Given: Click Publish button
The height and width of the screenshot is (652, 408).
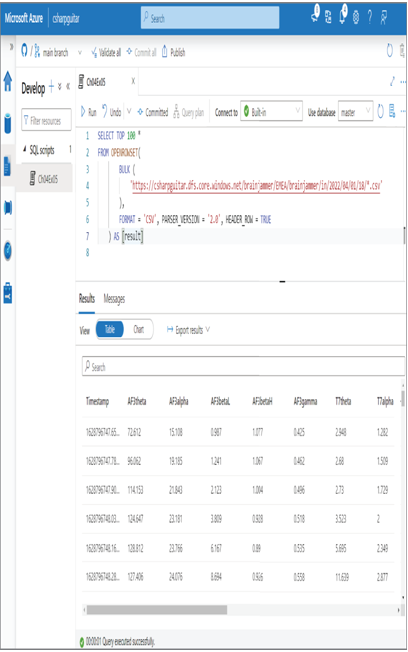Looking at the screenshot, I should (x=173, y=52).
